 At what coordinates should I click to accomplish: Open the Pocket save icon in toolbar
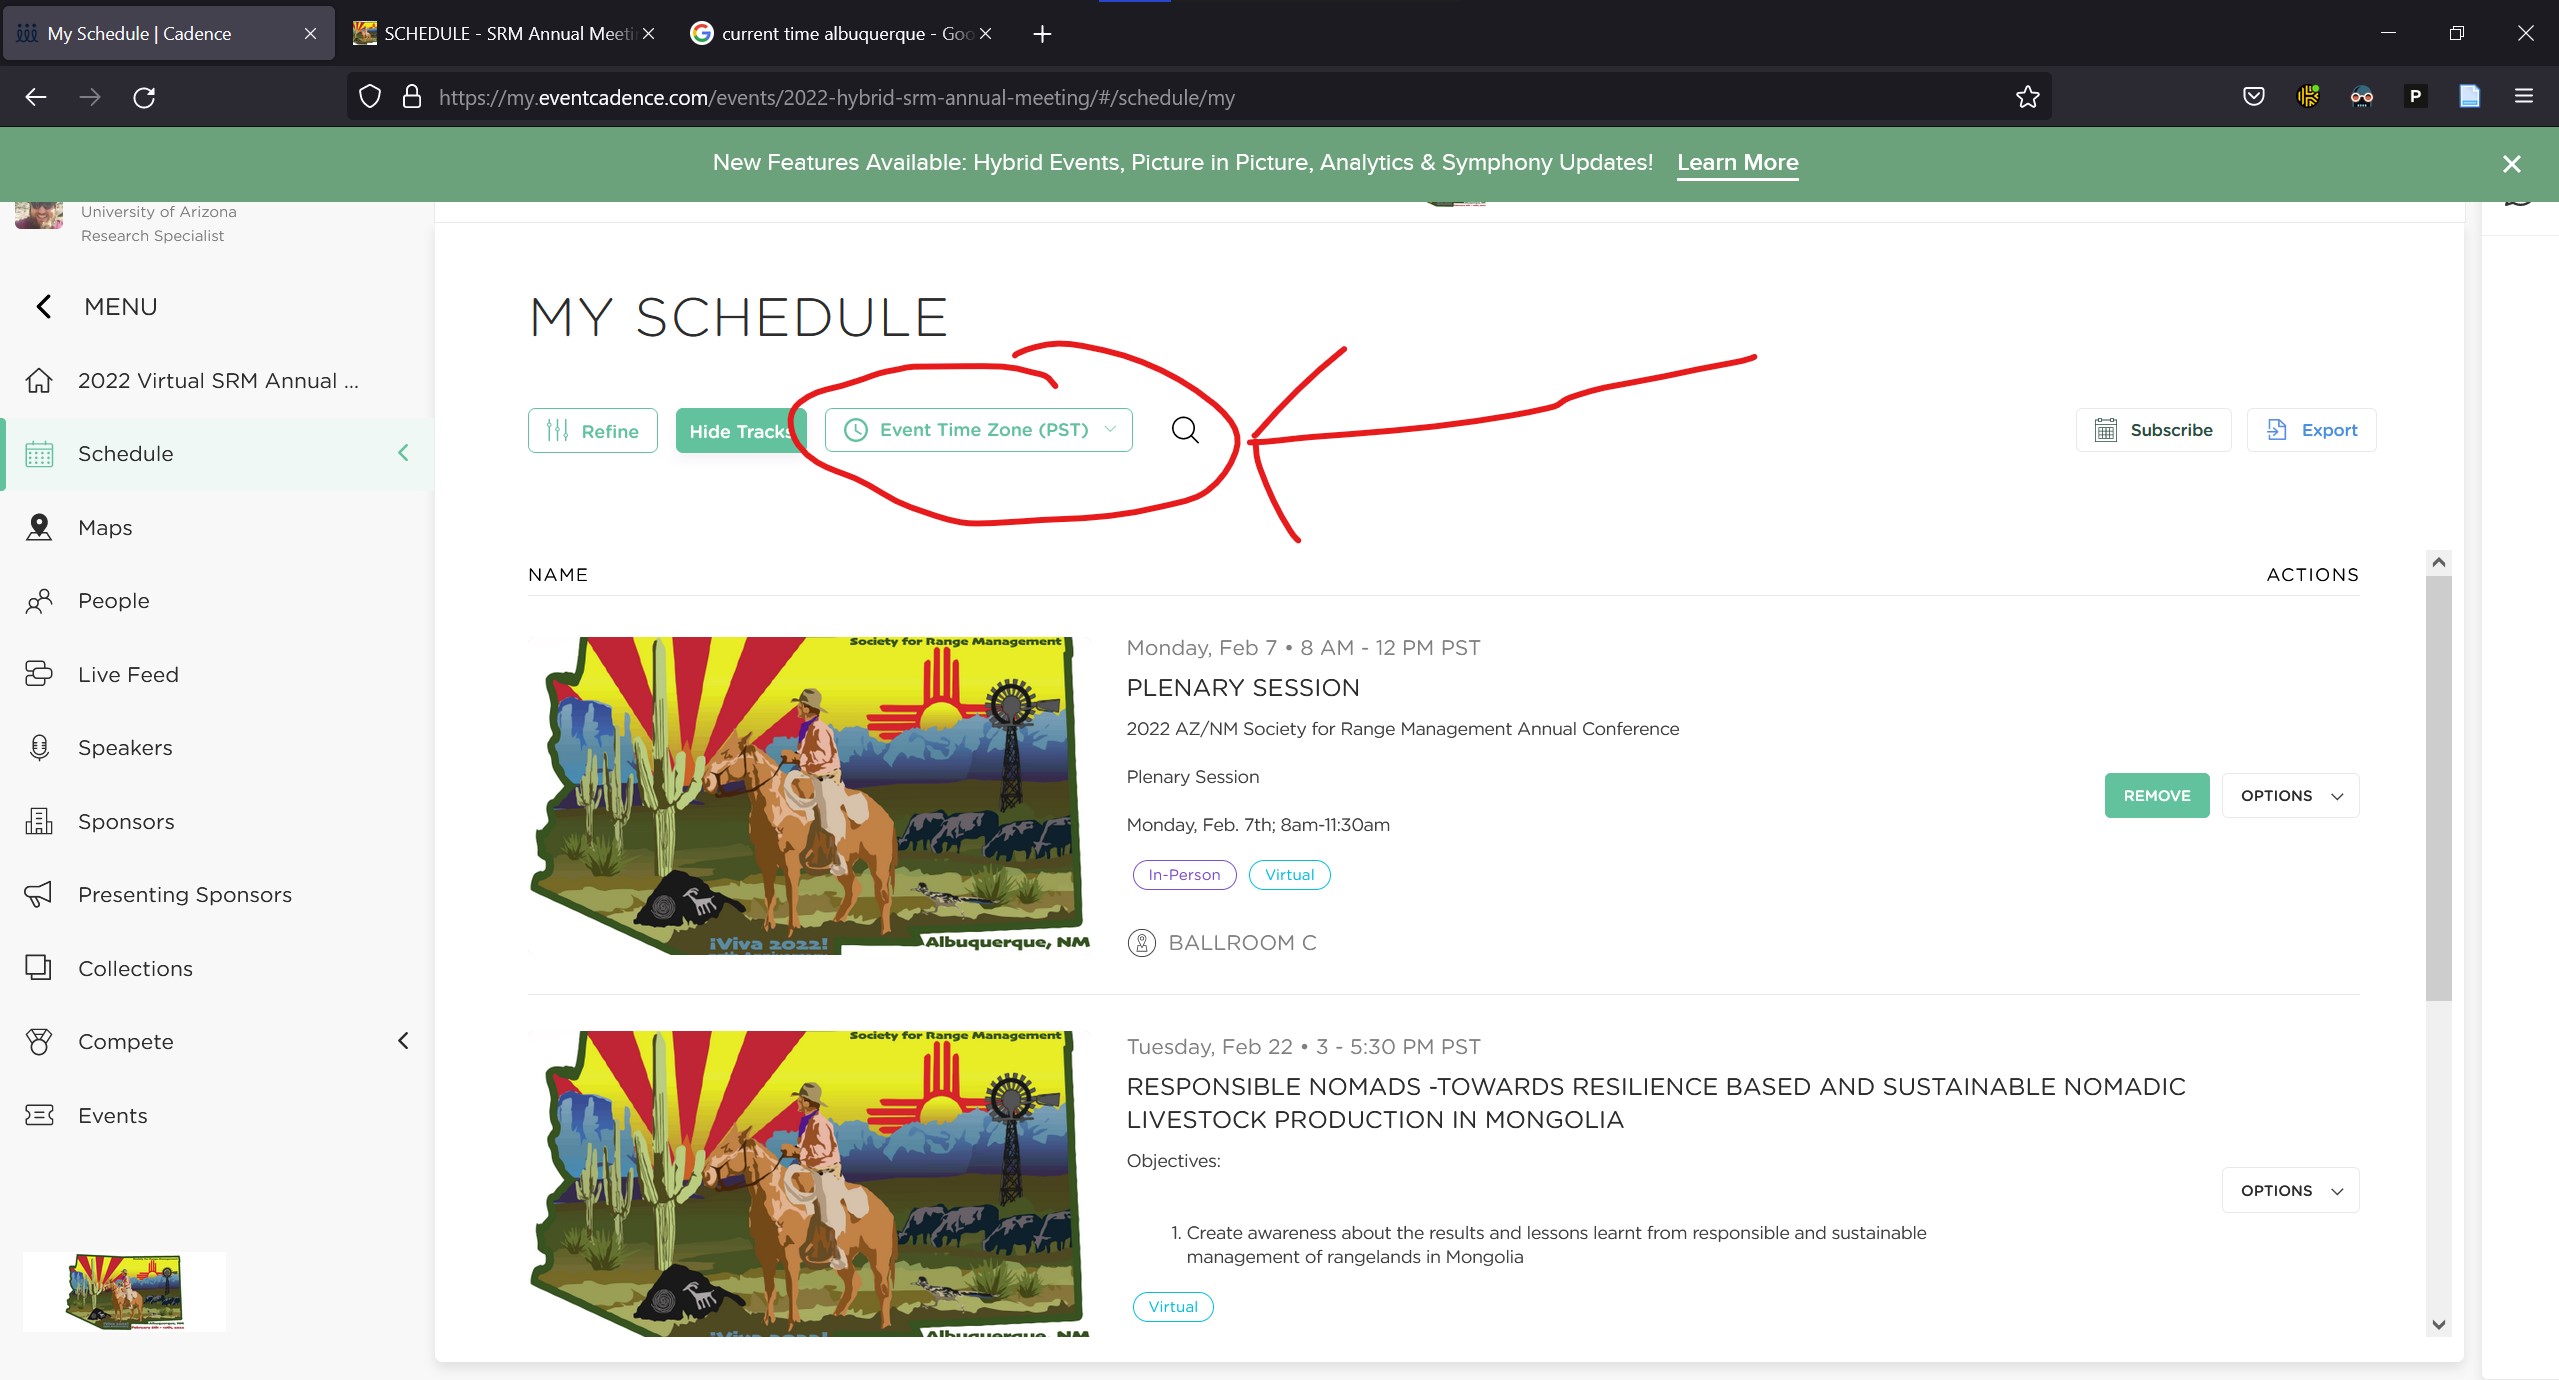coord(2253,97)
